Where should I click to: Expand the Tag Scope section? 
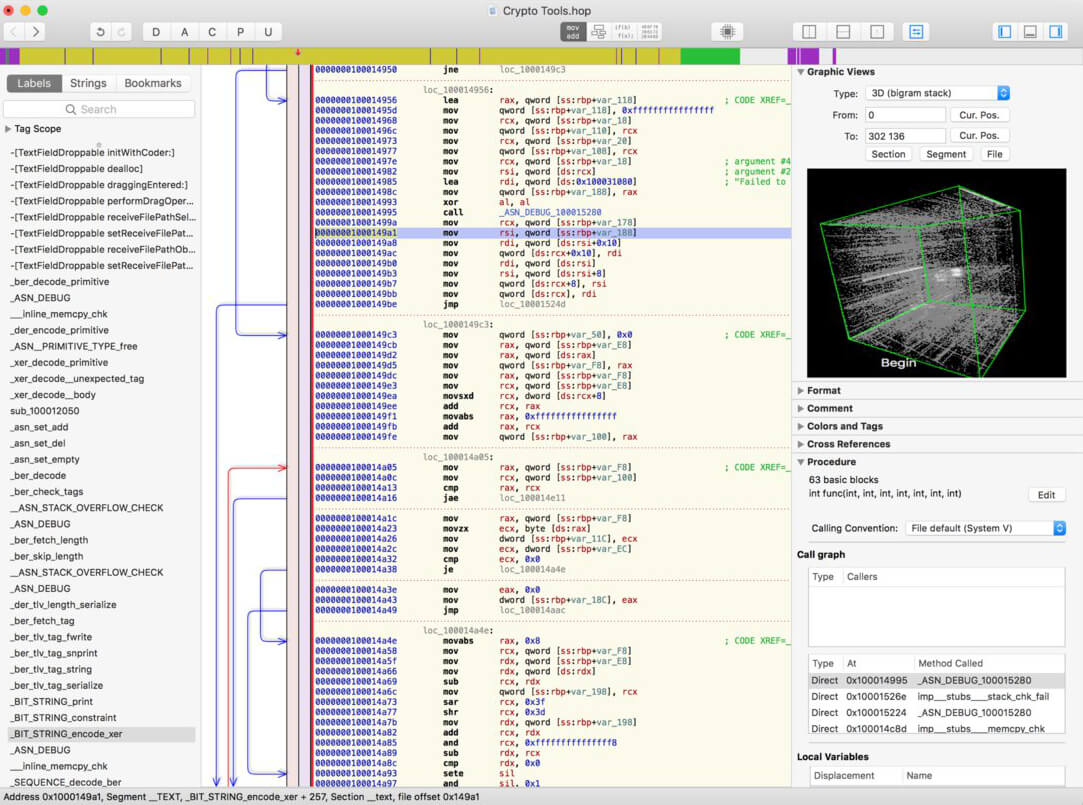(x=8, y=129)
